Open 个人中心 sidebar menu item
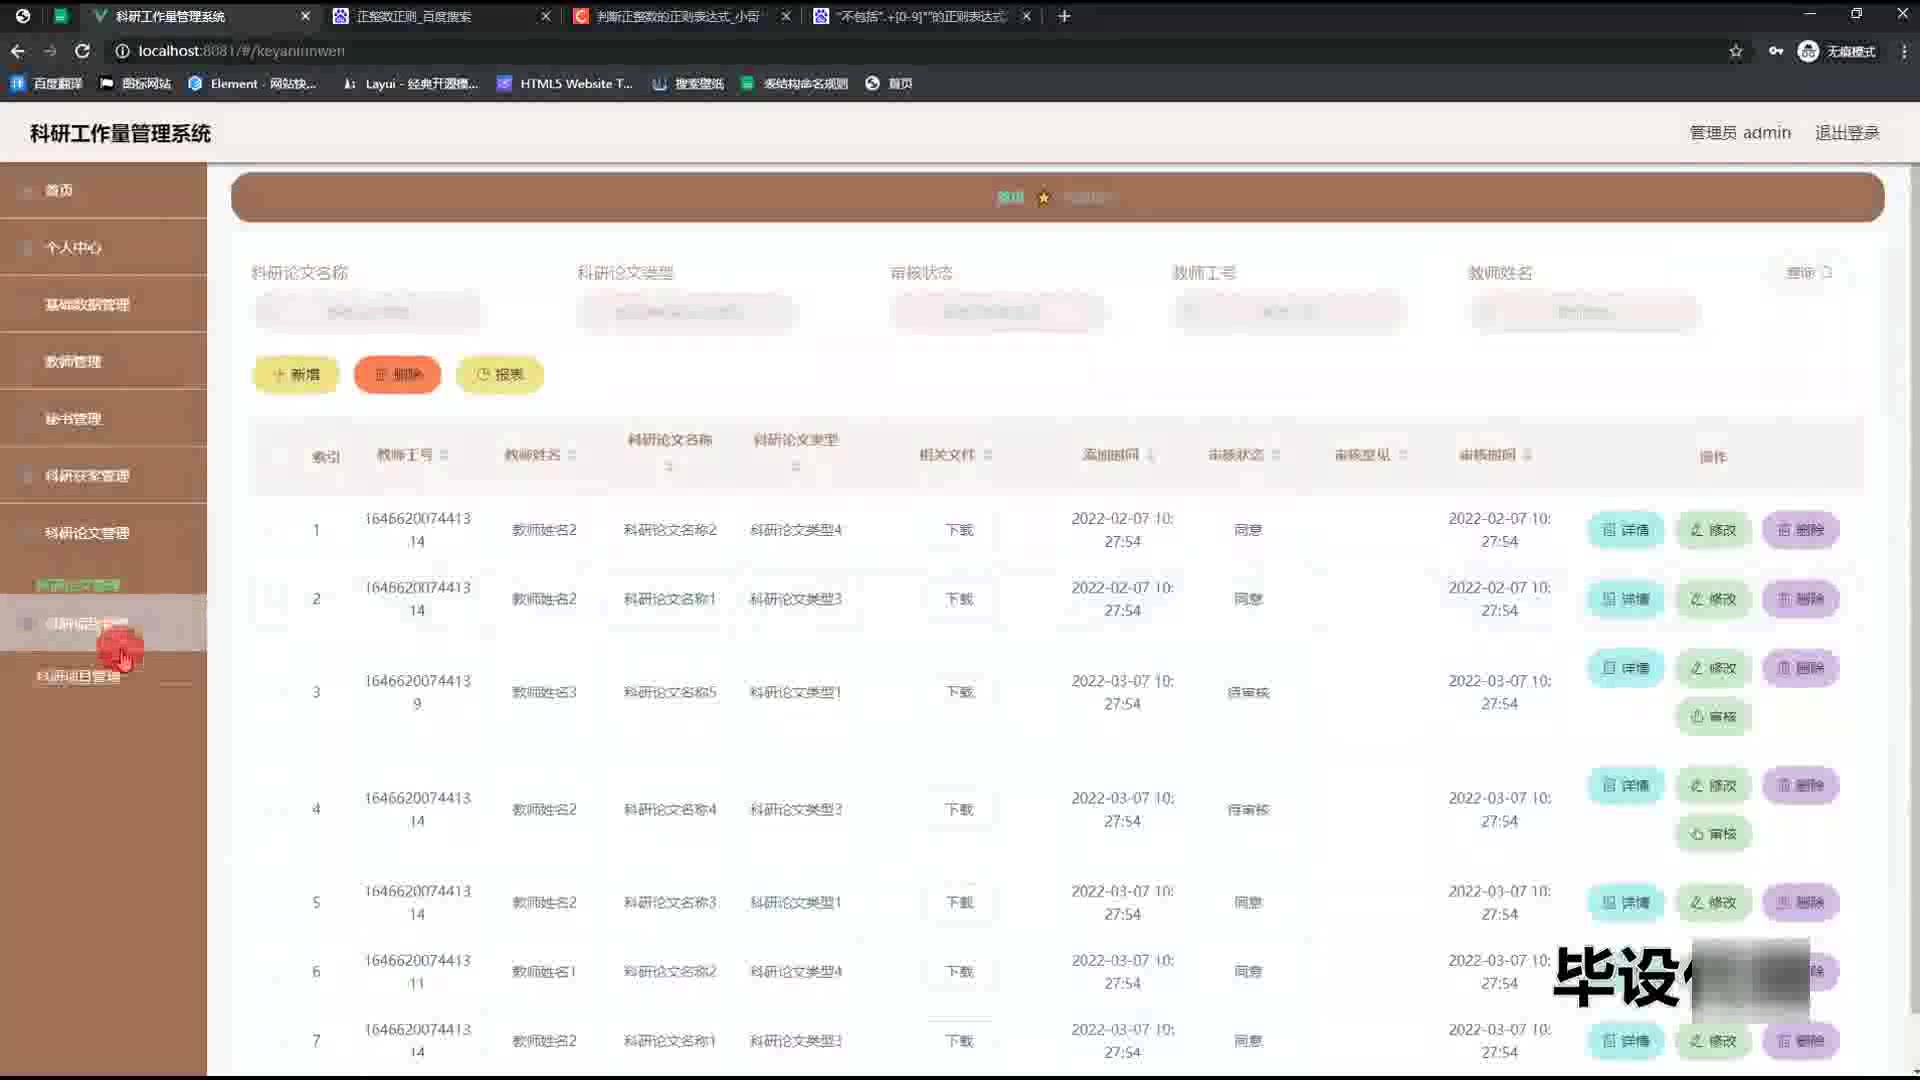The height and width of the screenshot is (1080, 1920). tap(73, 247)
